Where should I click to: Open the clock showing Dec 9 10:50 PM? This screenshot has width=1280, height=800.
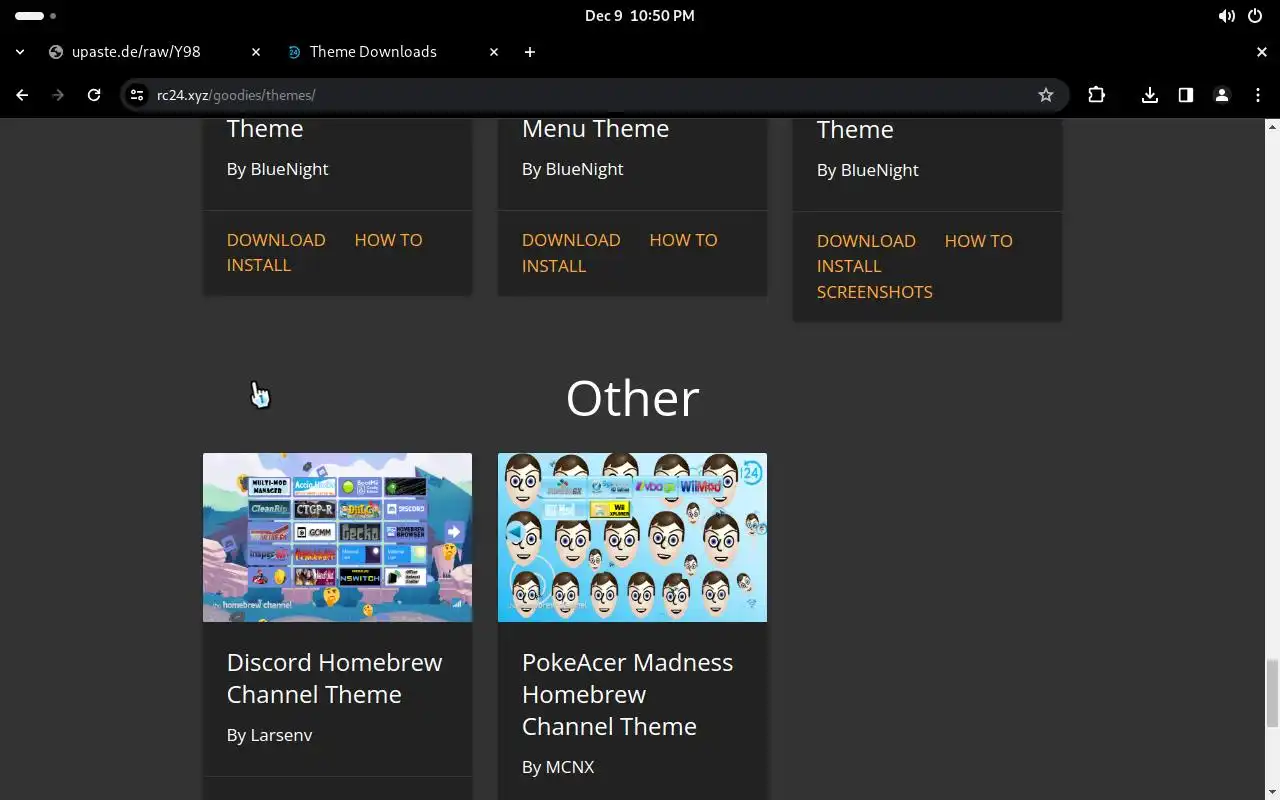640,16
